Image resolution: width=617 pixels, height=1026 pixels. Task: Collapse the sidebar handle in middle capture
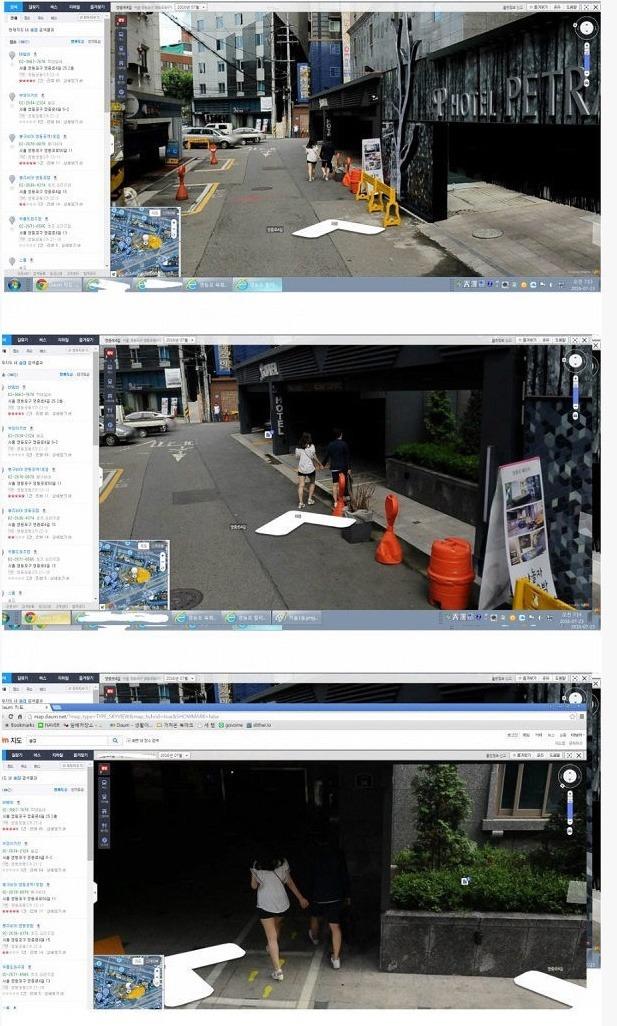point(101,478)
